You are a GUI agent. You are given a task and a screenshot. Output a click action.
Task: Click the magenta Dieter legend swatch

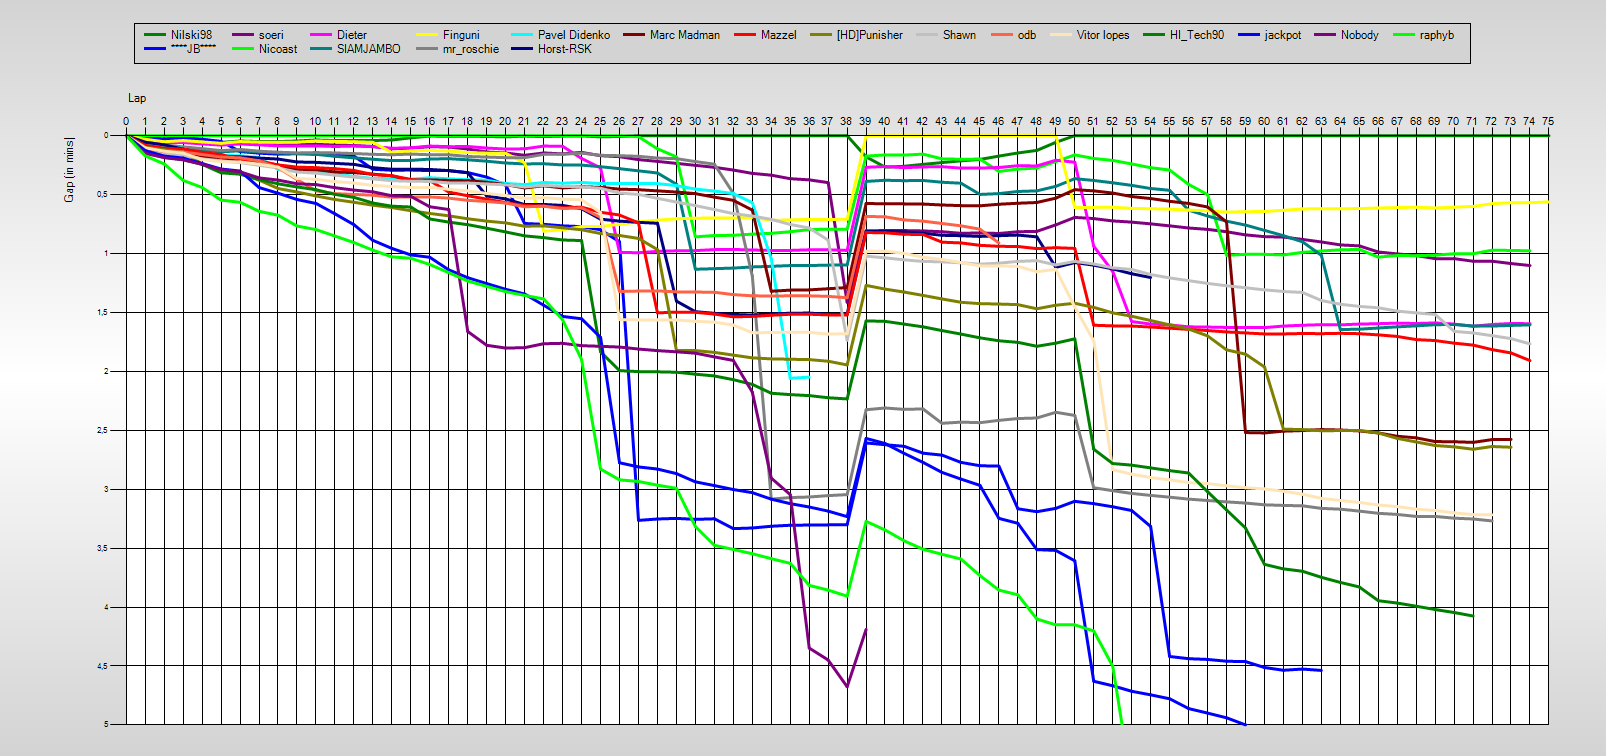coord(321,35)
